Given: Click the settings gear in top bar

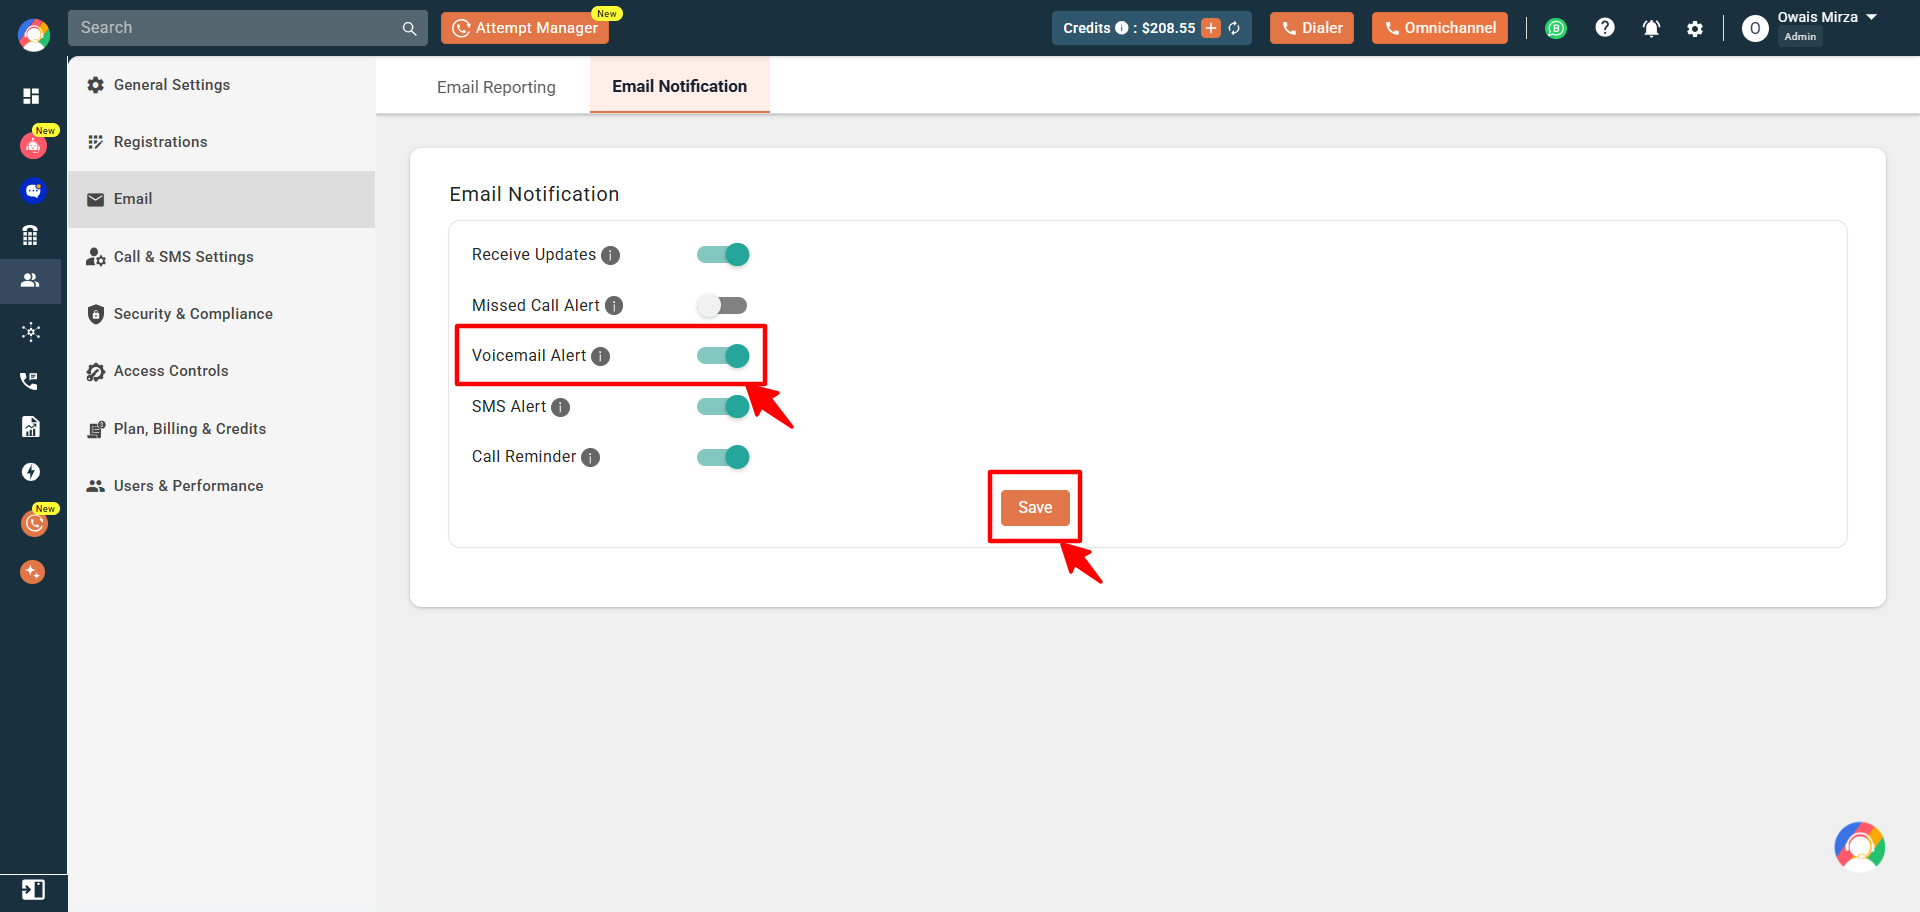Looking at the screenshot, I should (x=1695, y=29).
